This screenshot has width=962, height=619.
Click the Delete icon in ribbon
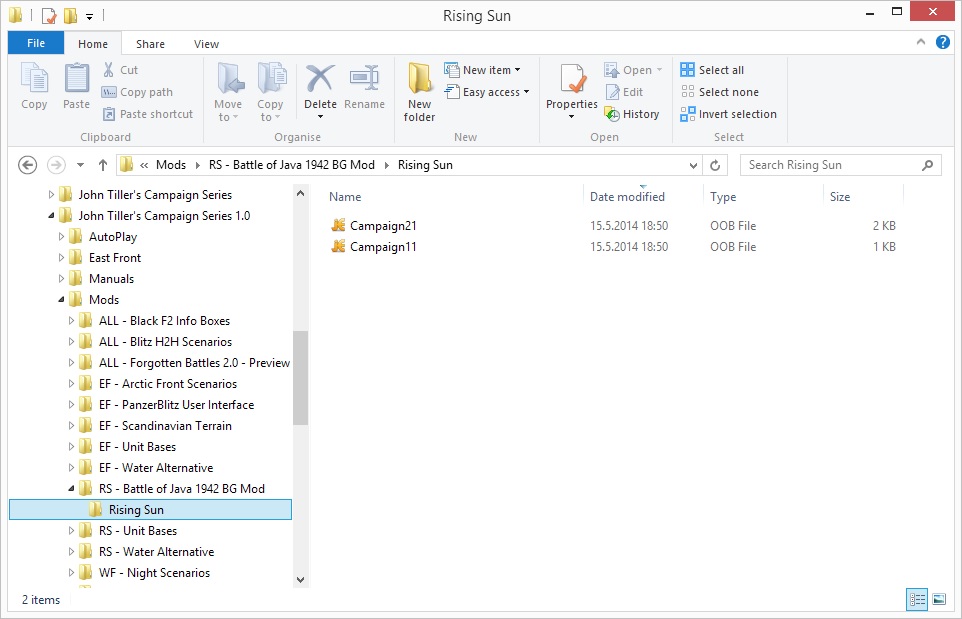[x=320, y=79]
